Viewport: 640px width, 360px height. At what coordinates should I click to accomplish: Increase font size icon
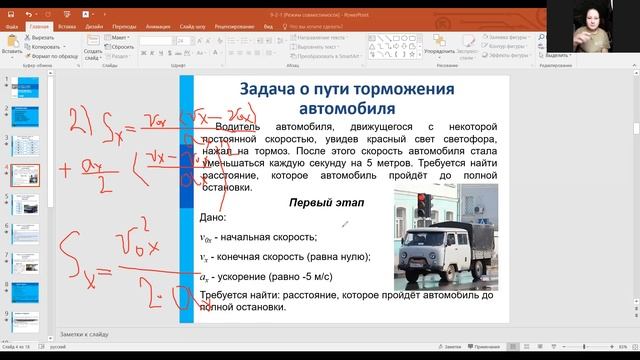pos(200,41)
